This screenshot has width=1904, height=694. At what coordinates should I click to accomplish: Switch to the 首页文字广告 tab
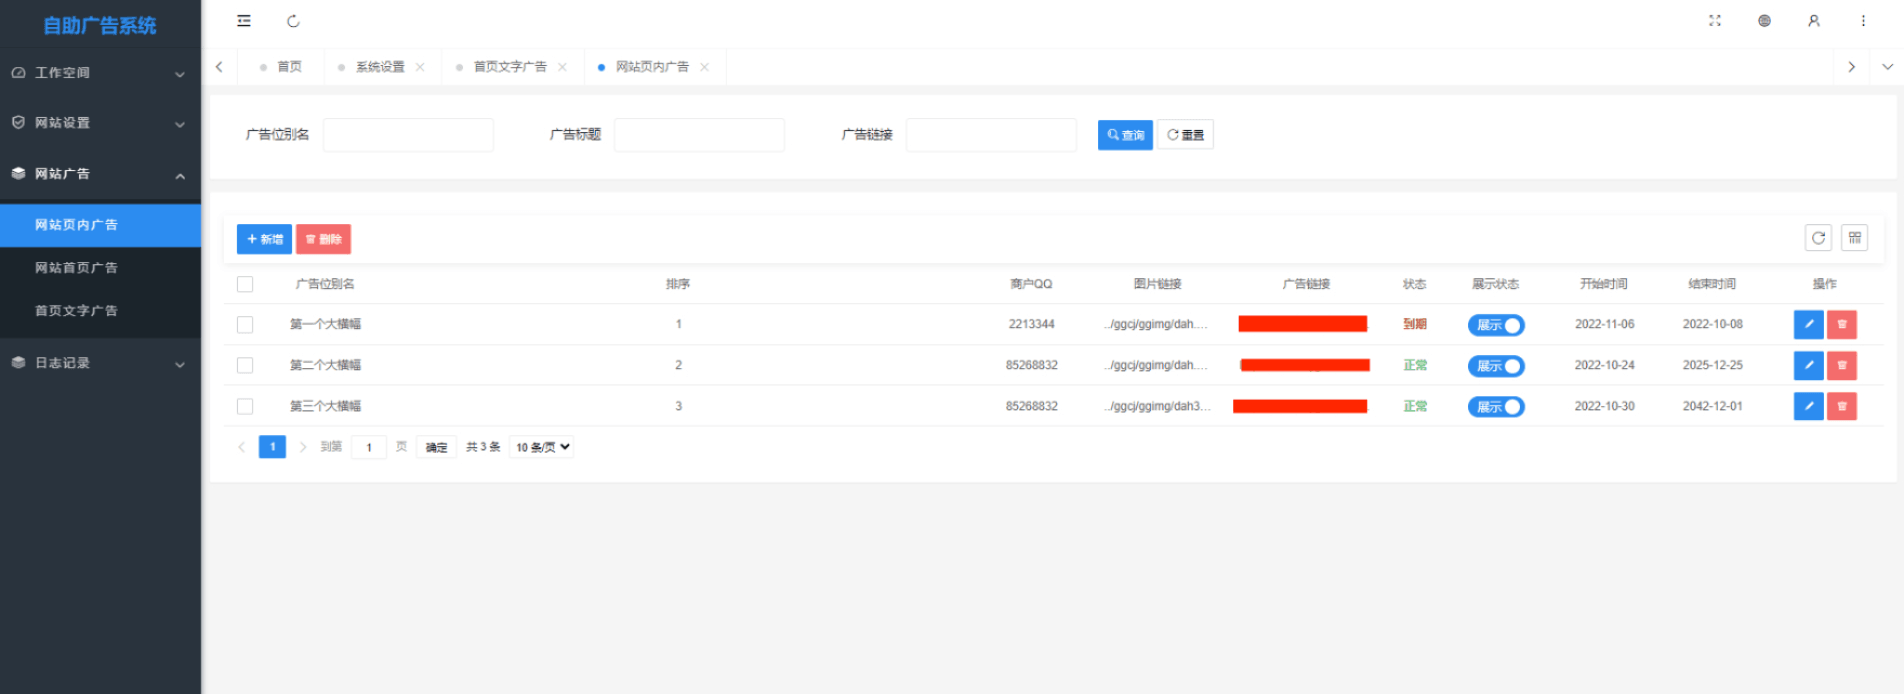510,67
